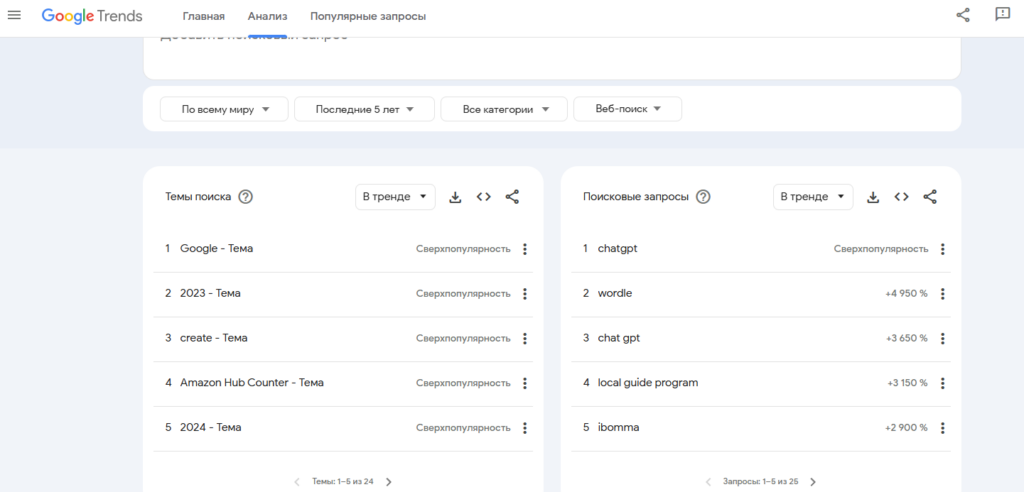The image size is (1024, 492).
Task: Get embed code for Темы поиска card
Action: coord(483,197)
